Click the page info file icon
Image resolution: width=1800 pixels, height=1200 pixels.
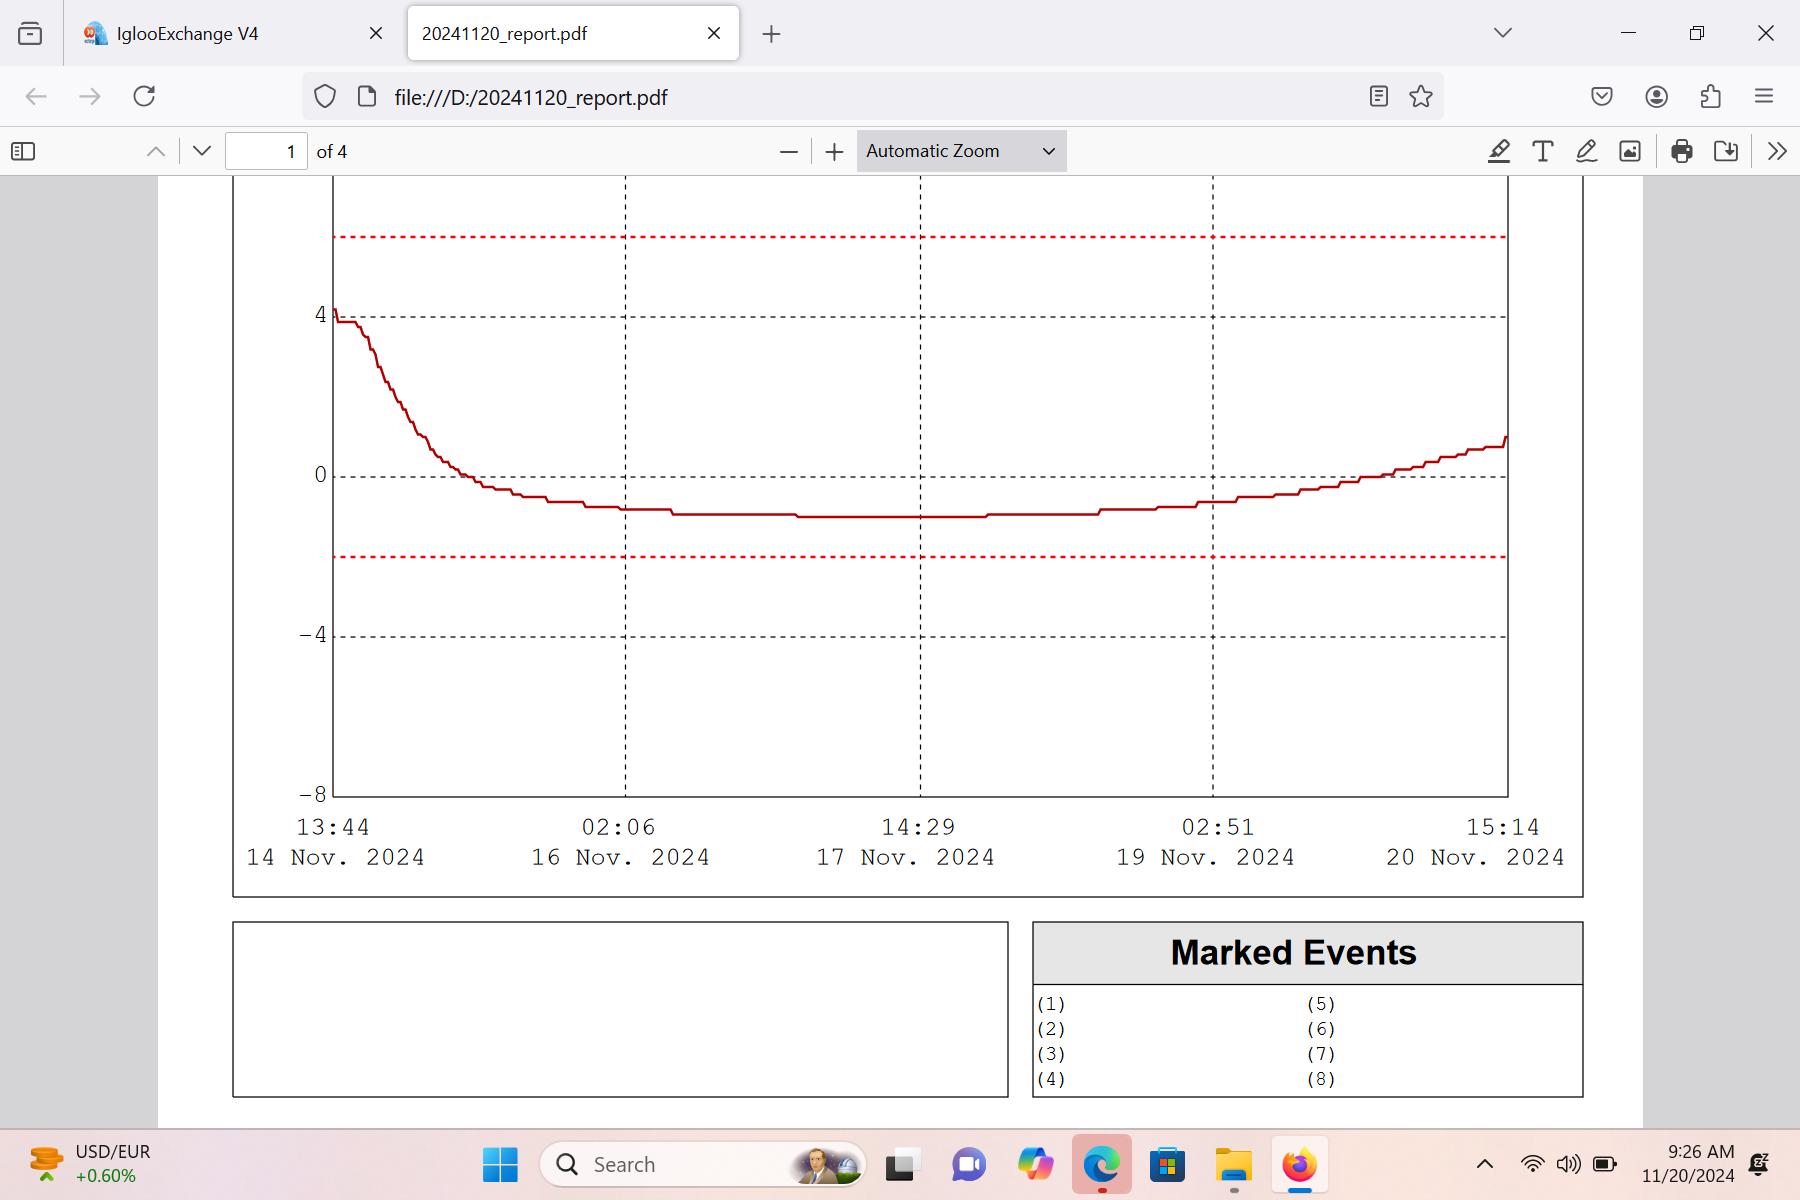pyautogui.click(x=367, y=96)
